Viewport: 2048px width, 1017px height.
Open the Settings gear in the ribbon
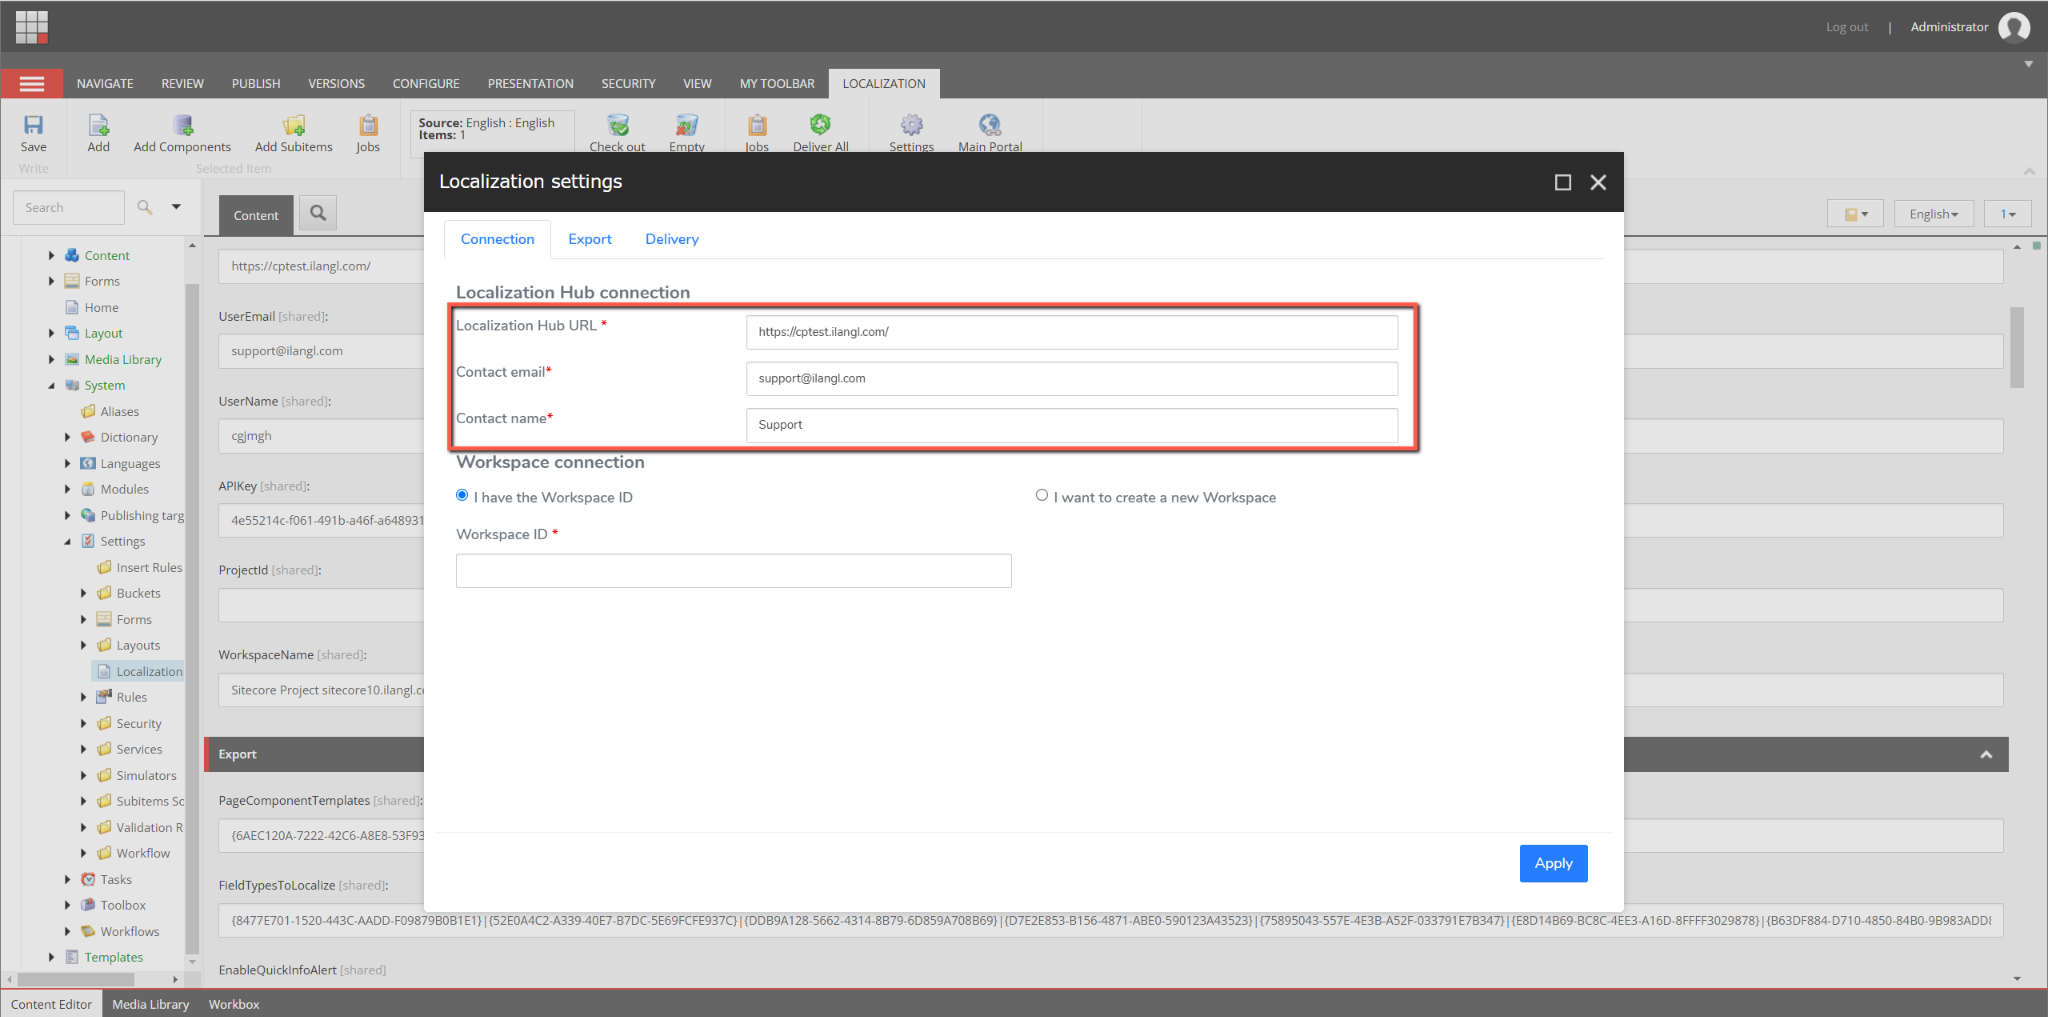pos(911,125)
